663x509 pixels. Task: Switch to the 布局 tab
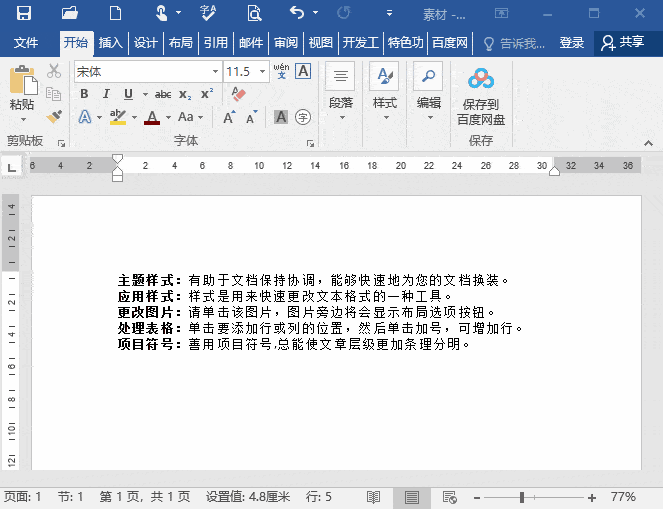click(x=181, y=43)
